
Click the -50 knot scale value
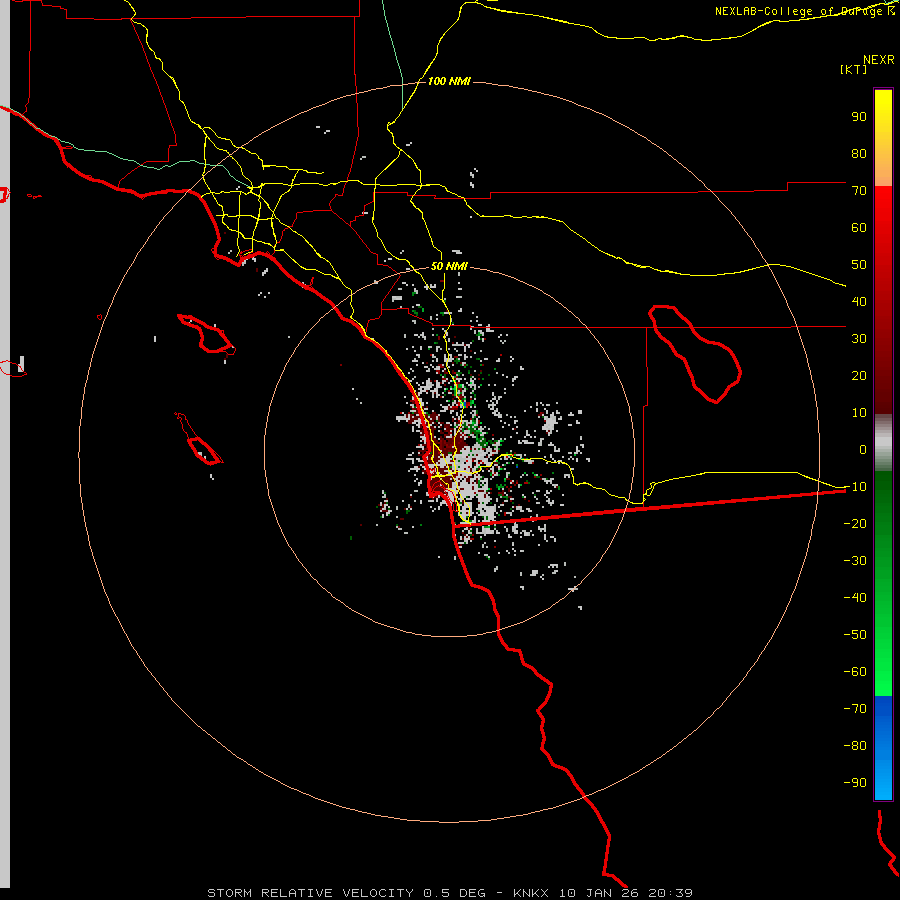(855, 635)
